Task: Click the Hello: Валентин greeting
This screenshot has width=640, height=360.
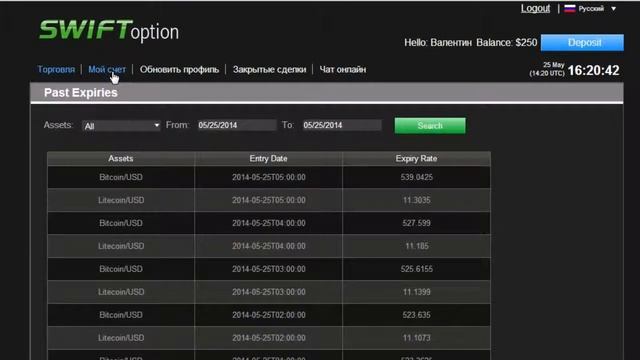Action: point(438,42)
